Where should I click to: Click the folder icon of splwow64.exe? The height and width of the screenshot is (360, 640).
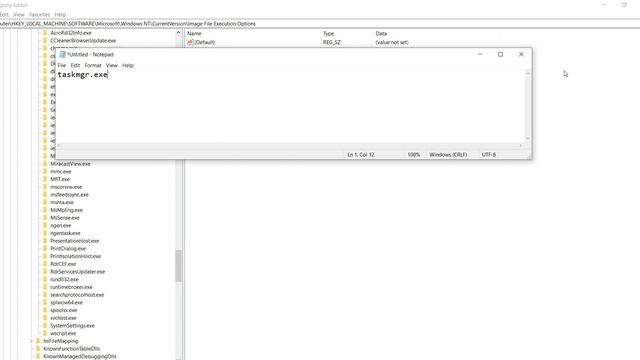point(45,302)
